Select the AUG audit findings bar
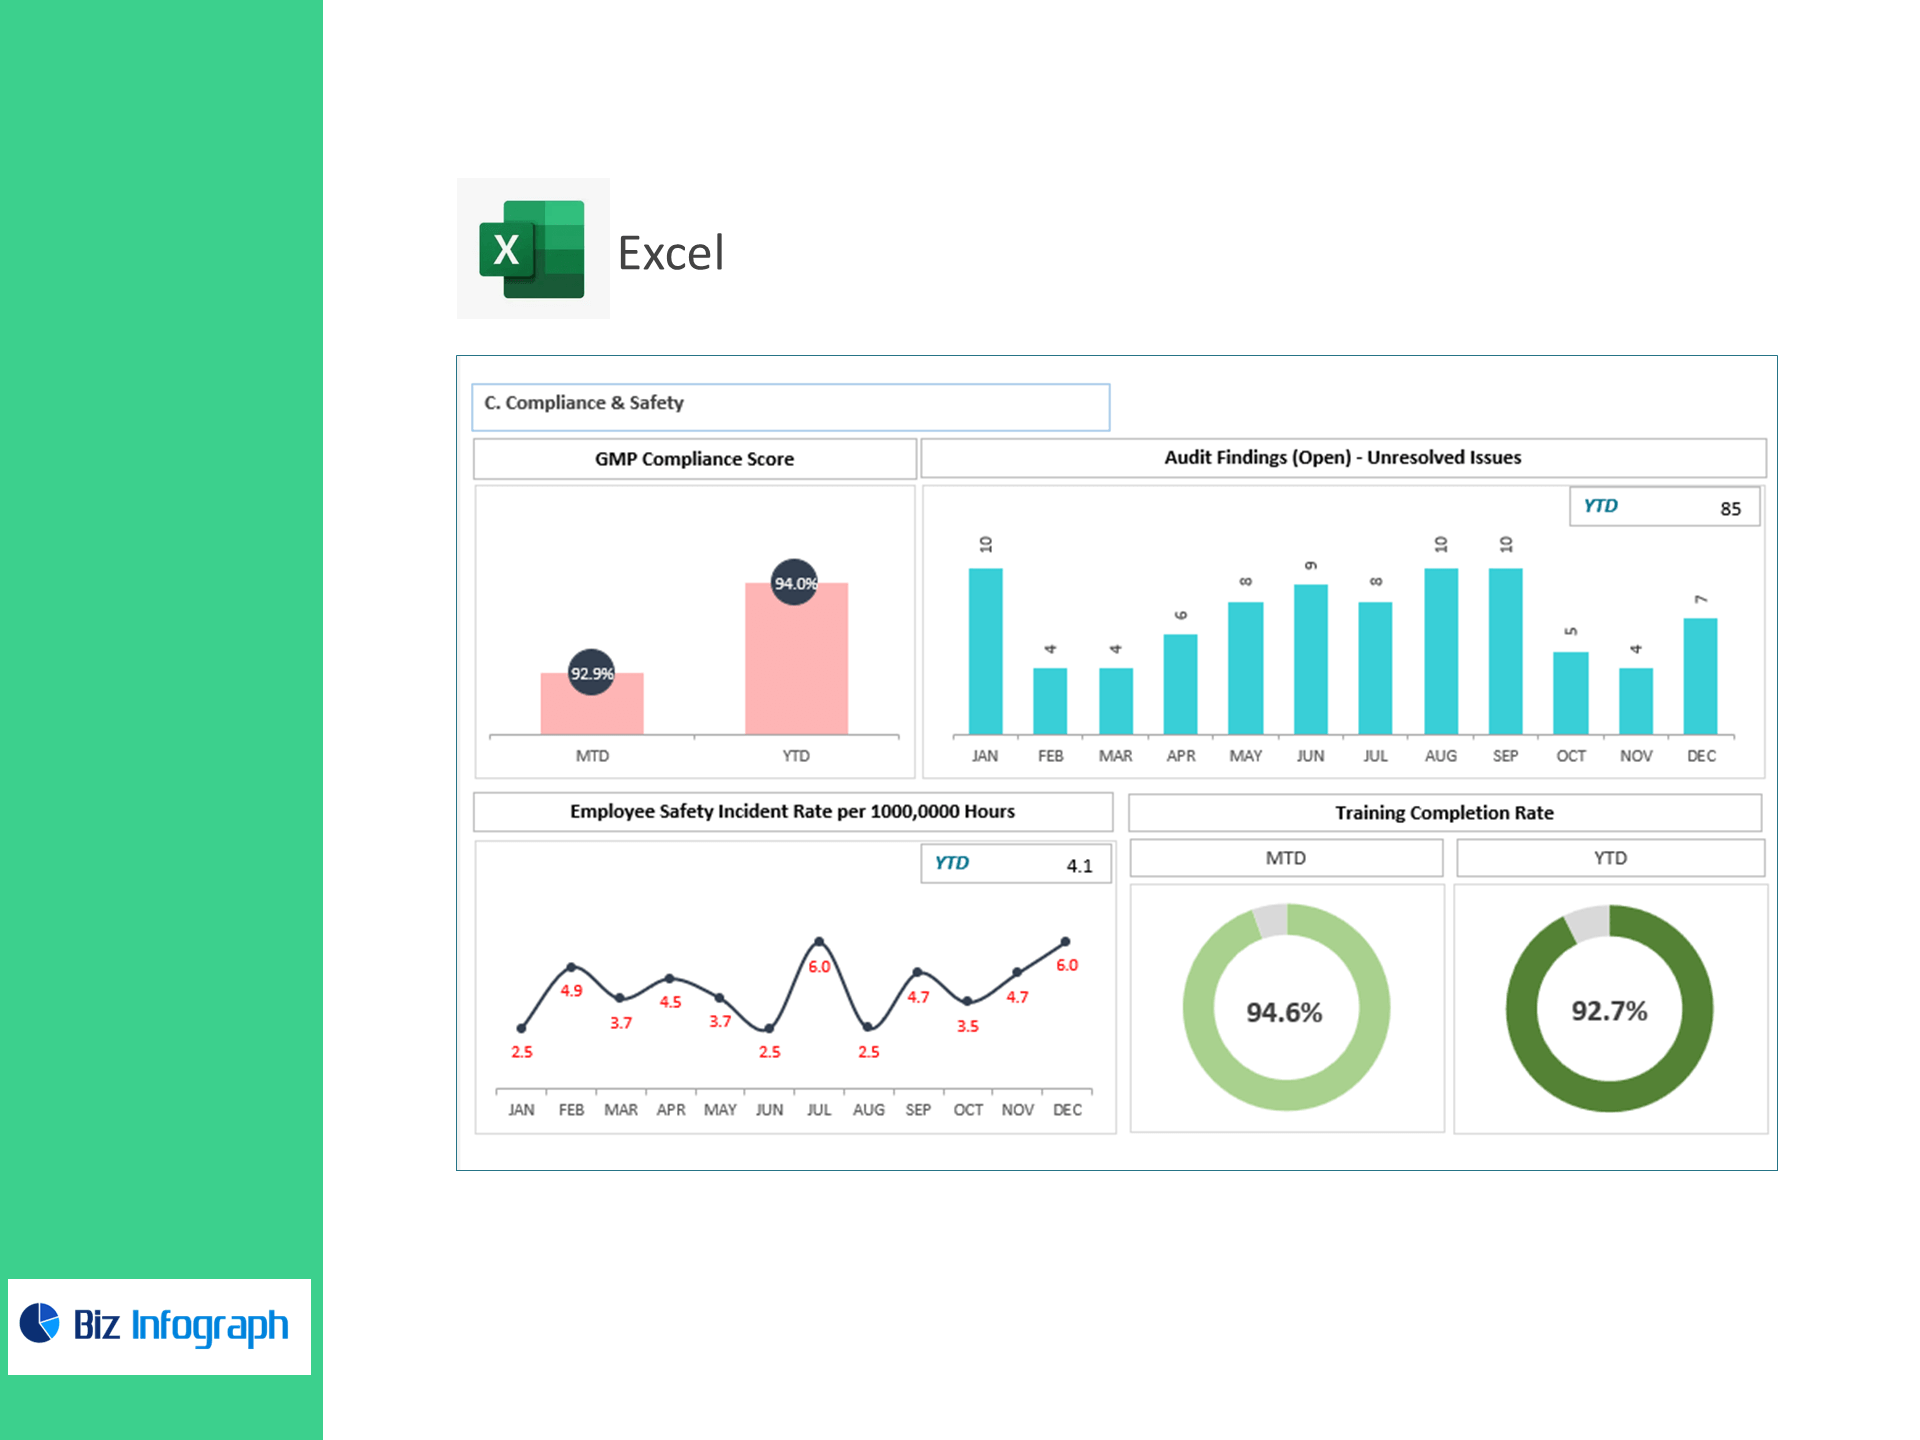The height and width of the screenshot is (1440, 1920). [1440, 651]
